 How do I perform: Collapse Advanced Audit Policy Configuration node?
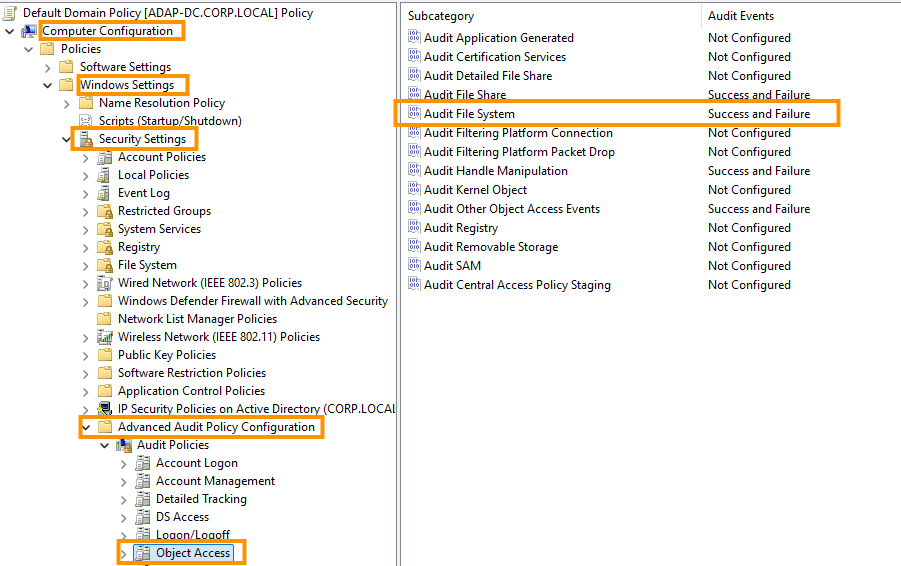(86, 427)
